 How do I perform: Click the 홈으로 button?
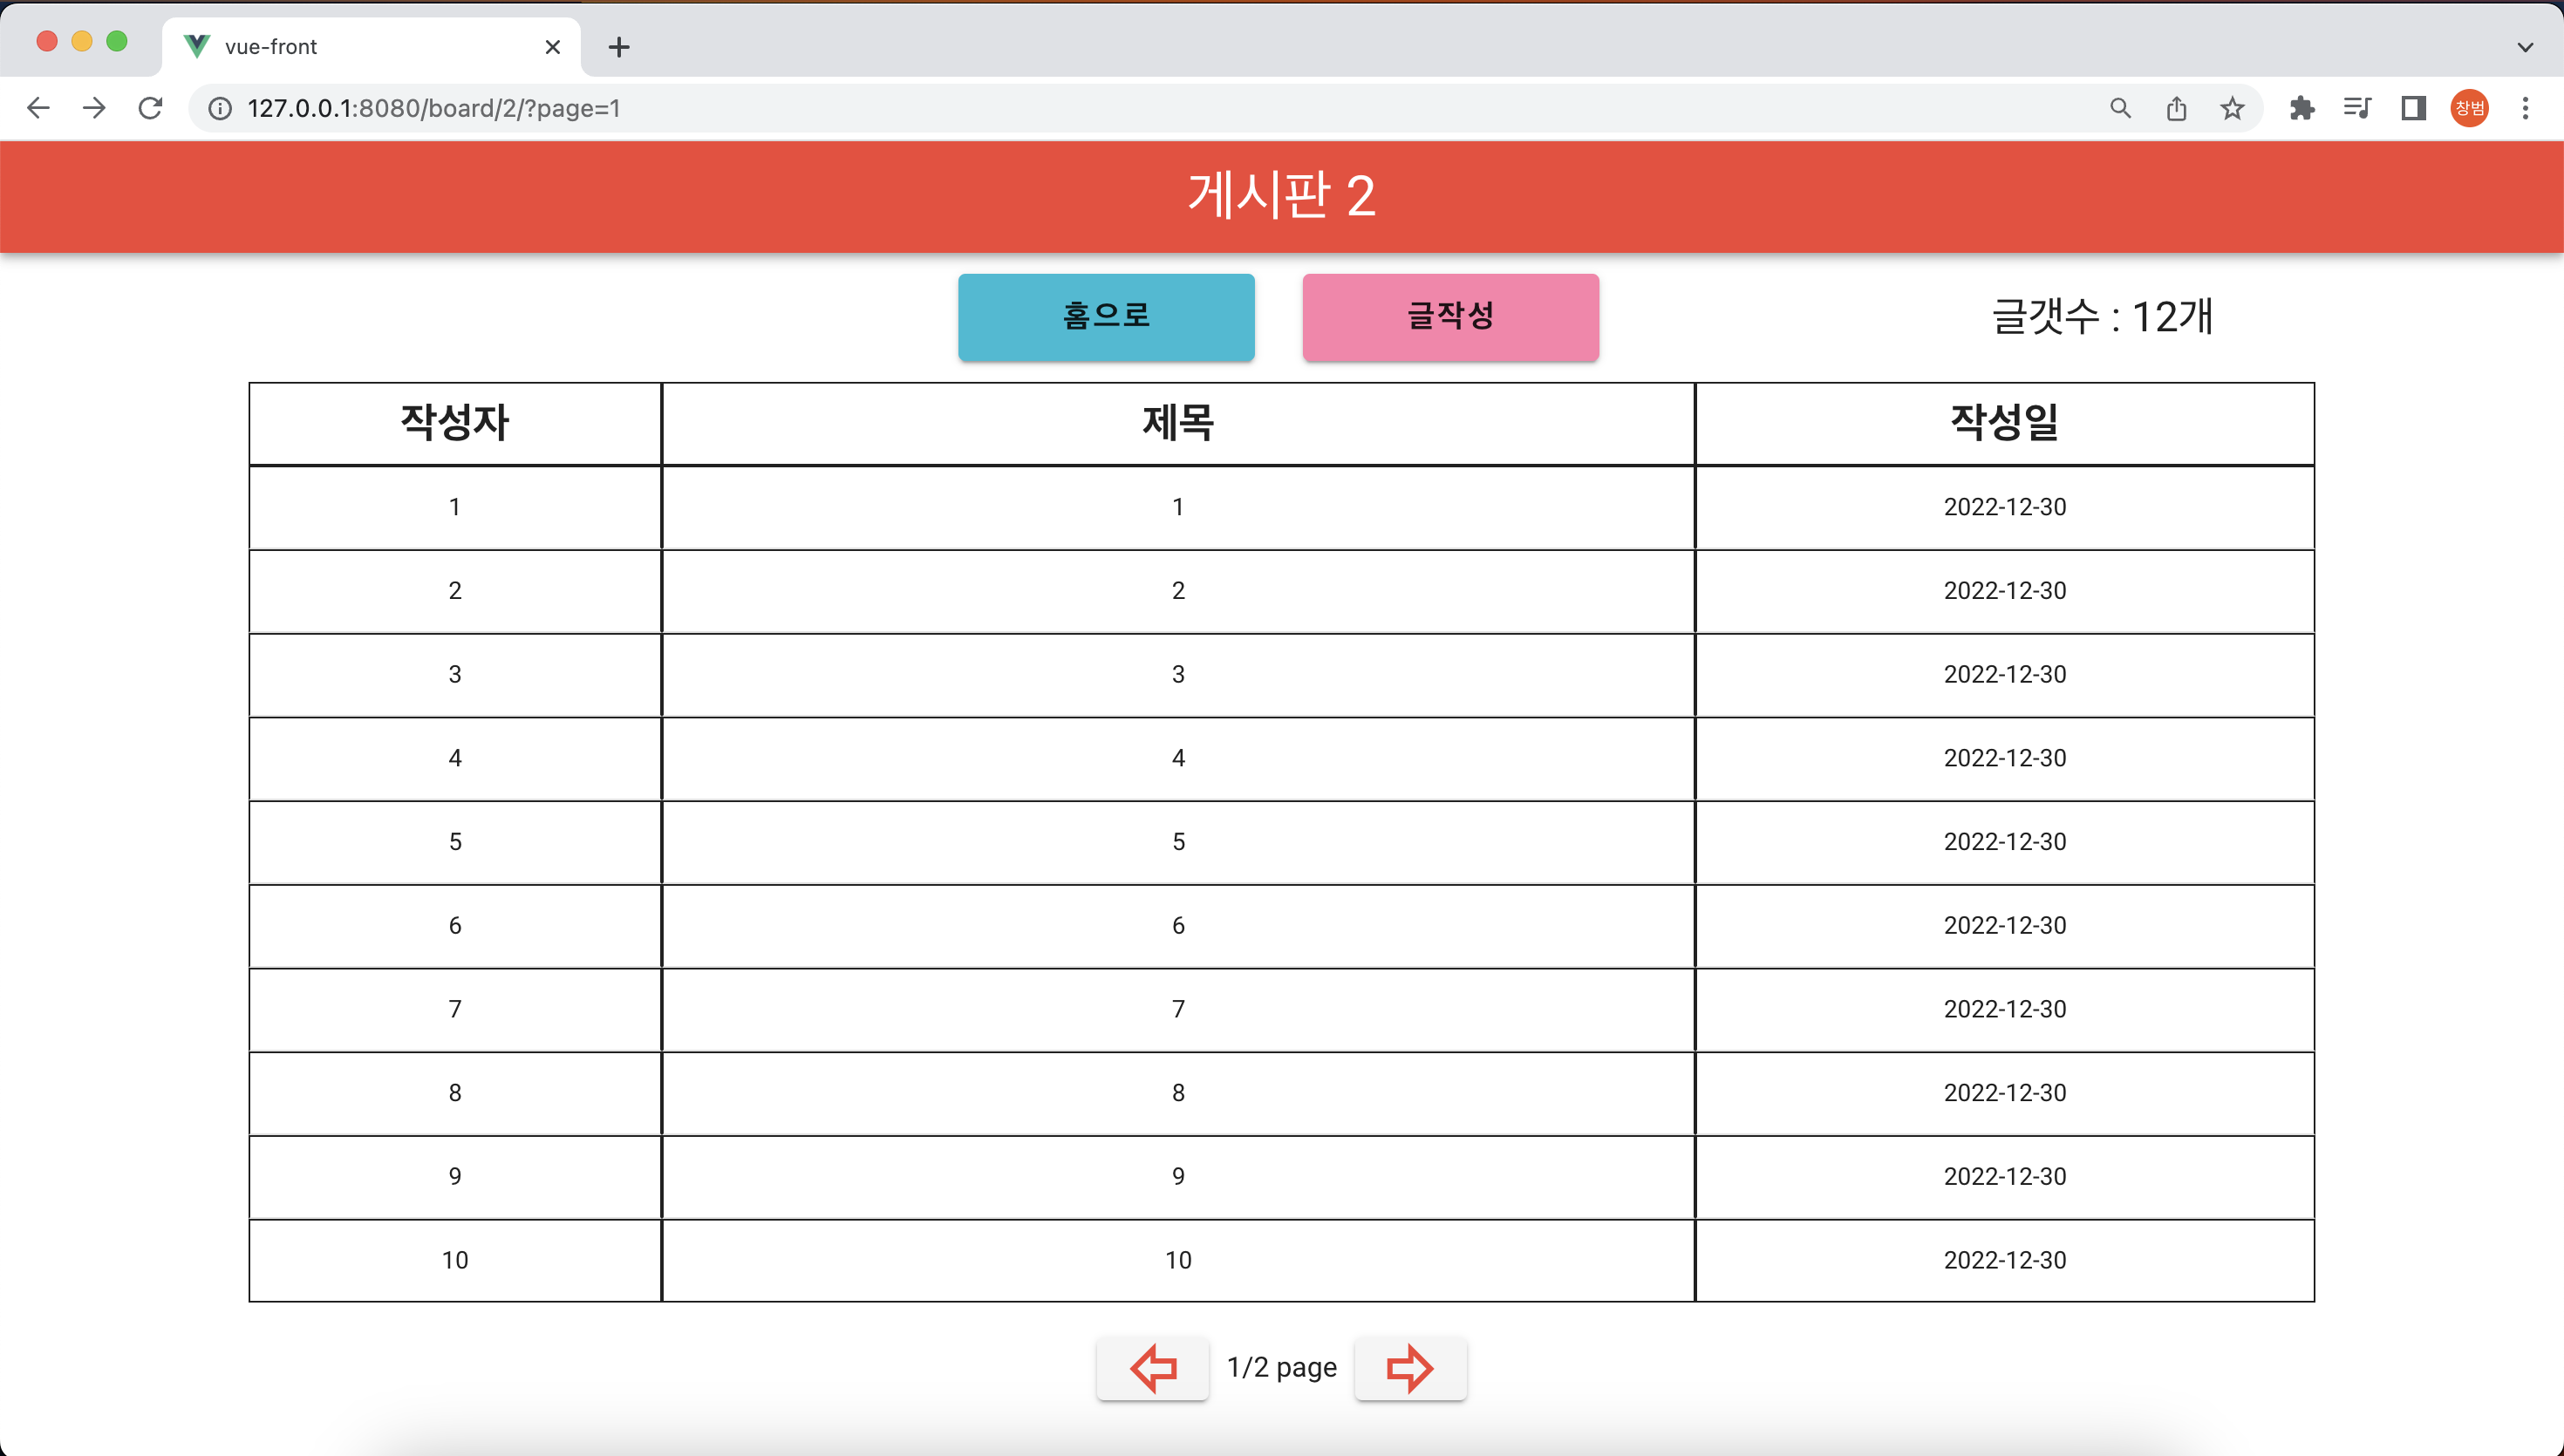[1106, 317]
